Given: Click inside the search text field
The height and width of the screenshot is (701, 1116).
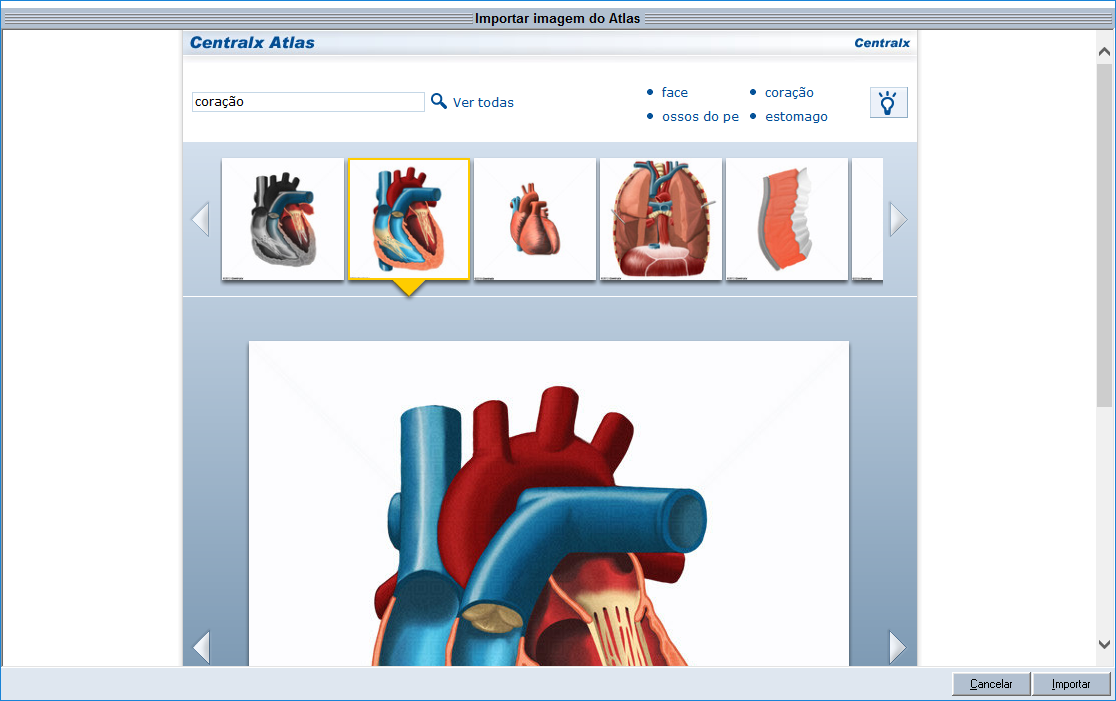Looking at the screenshot, I should 308,102.
